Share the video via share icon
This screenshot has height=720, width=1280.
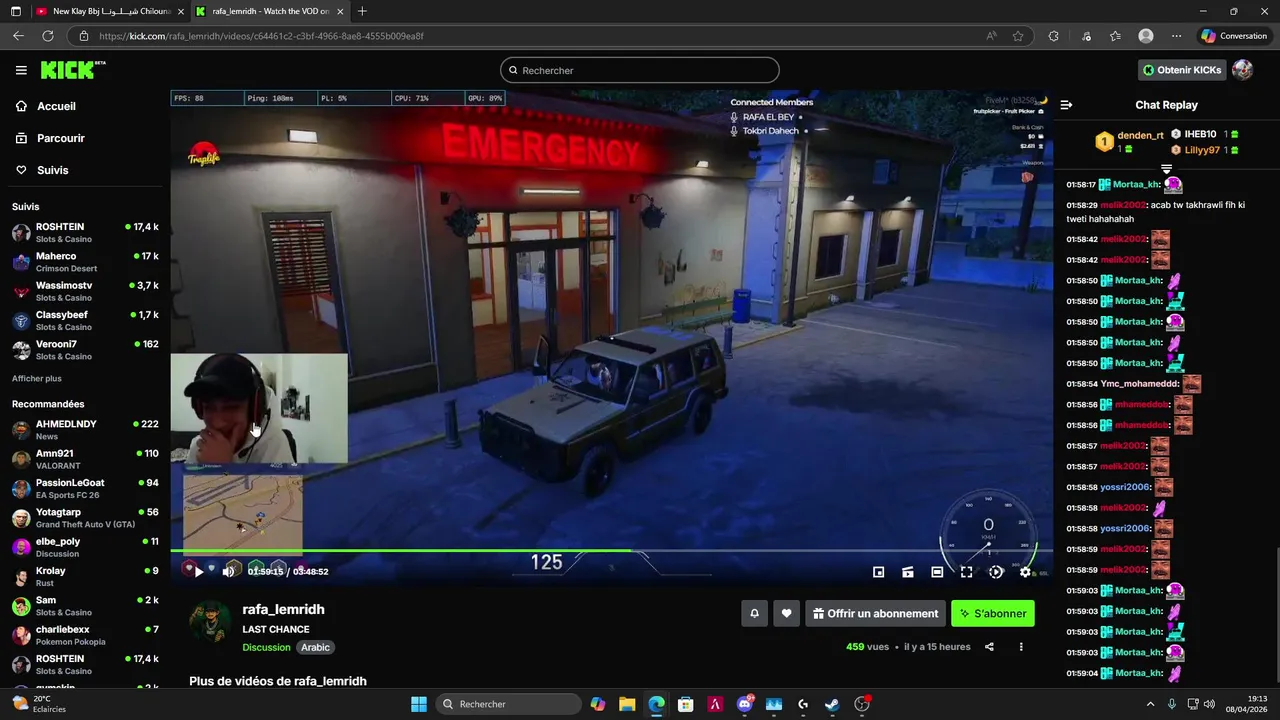(989, 647)
